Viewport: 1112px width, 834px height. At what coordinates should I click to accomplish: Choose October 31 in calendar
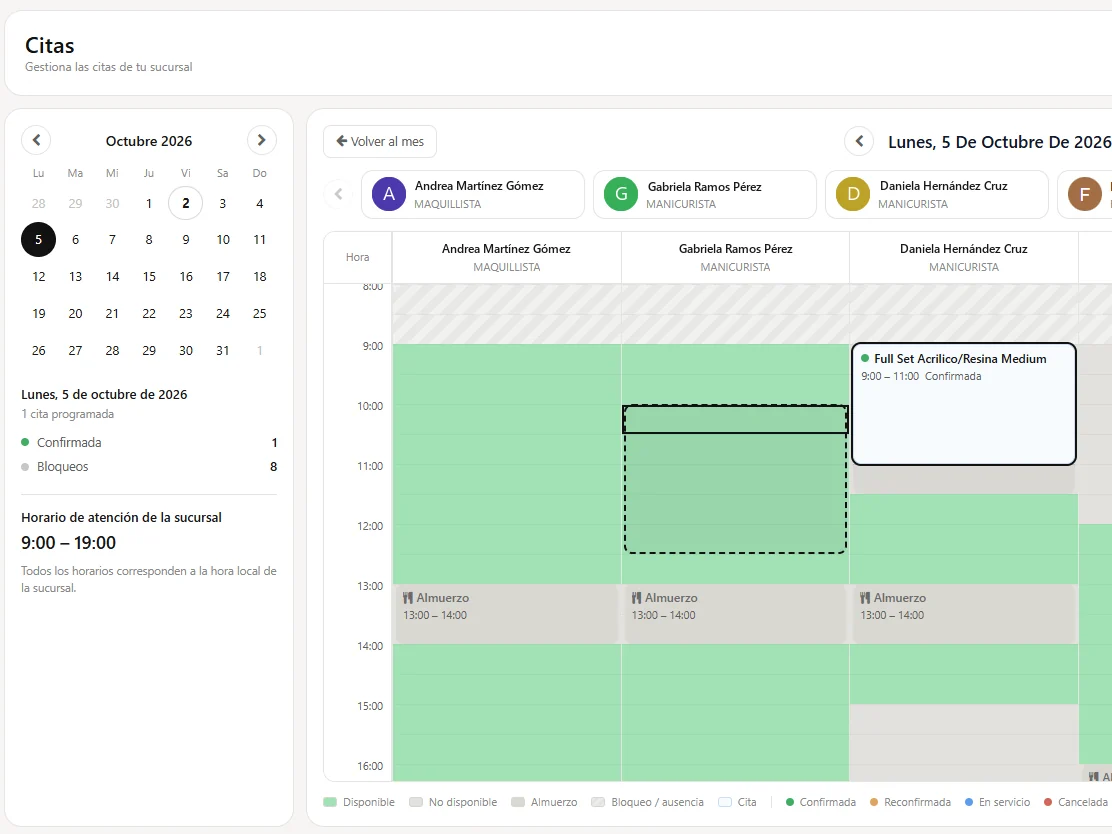click(x=223, y=350)
